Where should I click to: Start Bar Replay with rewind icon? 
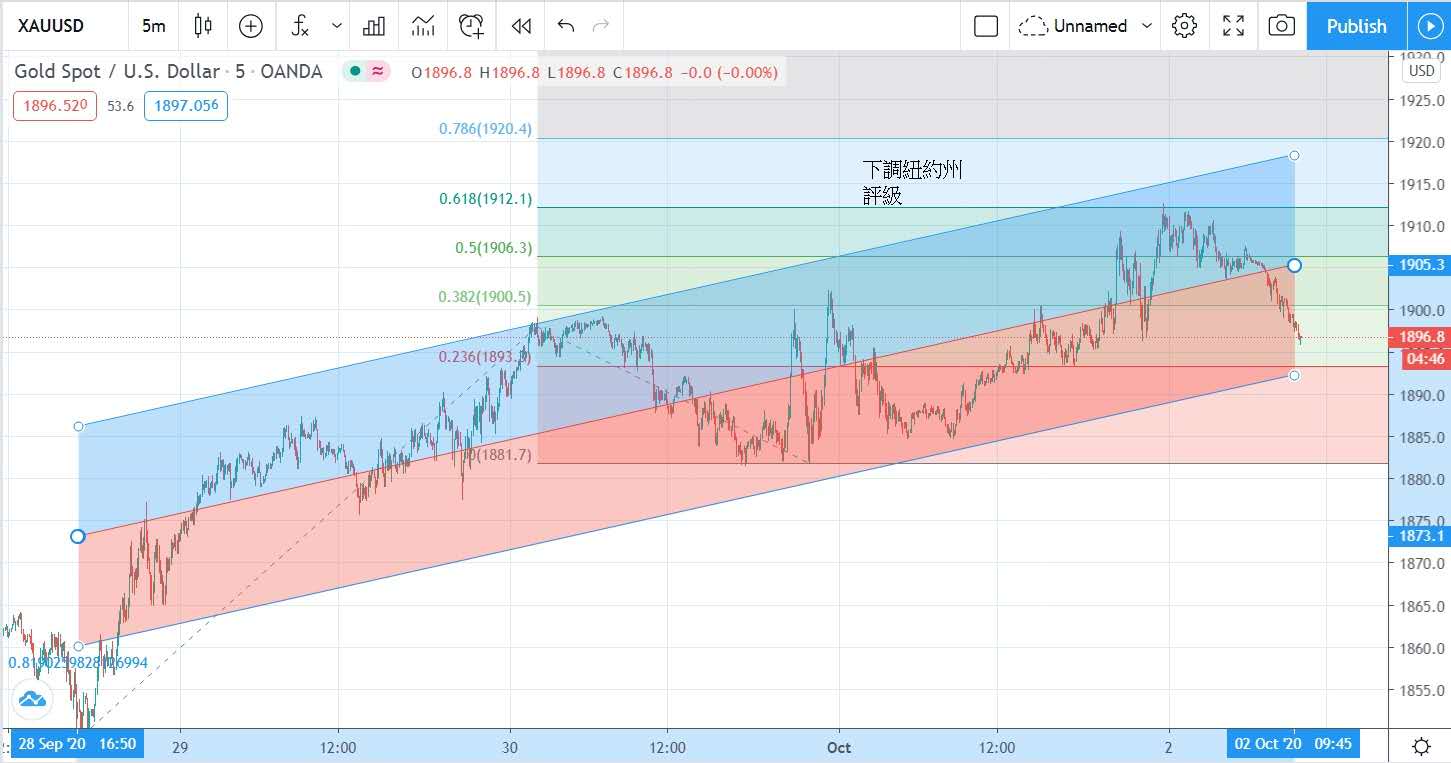520,26
